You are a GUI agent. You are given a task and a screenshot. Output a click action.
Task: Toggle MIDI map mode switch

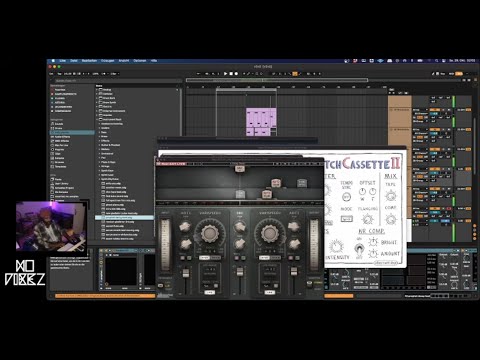point(451,74)
